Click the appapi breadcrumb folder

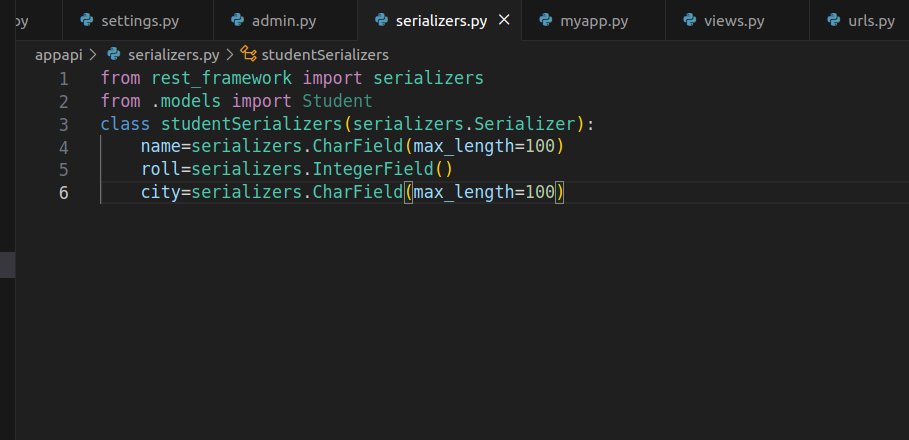pos(59,55)
